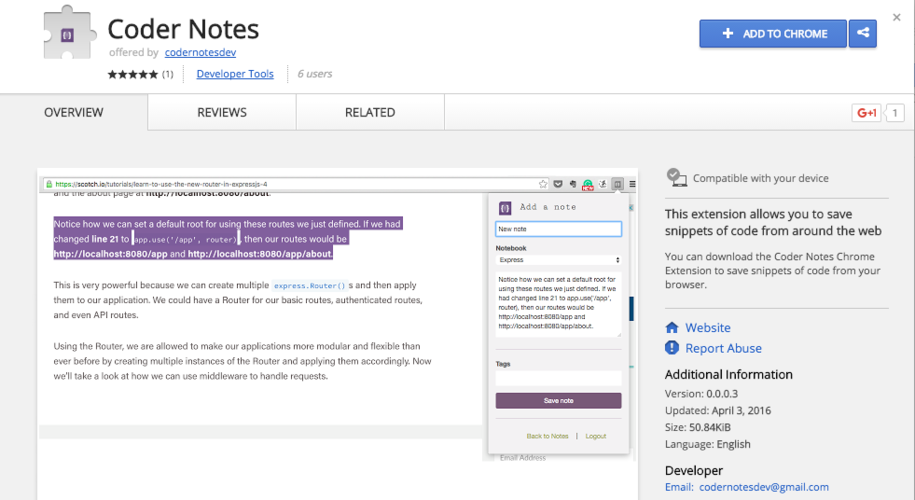The height and width of the screenshot is (500, 915).
Task: Close the extension details overlay
Action: [896, 18]
